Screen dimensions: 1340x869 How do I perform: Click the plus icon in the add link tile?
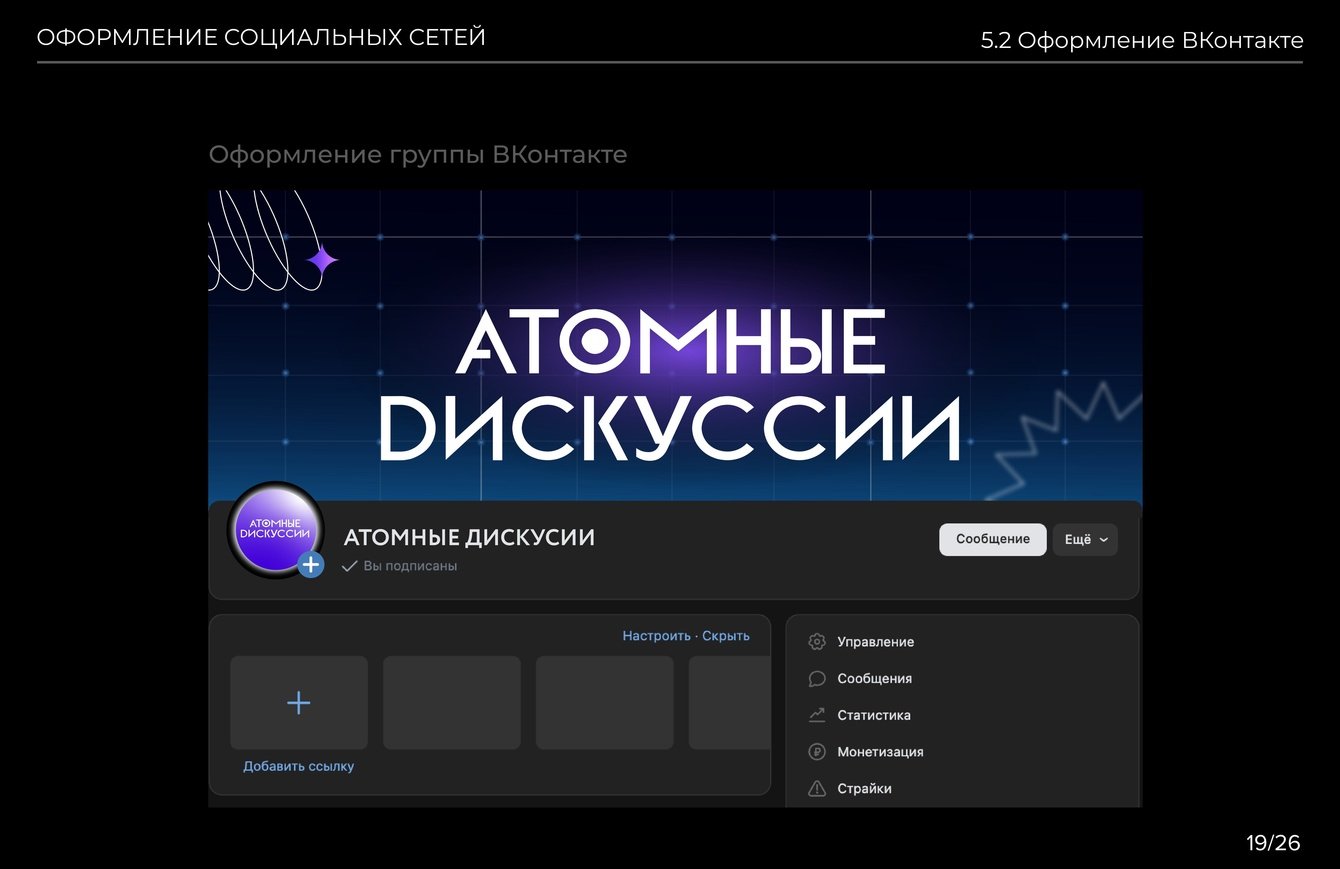point(299,703)
